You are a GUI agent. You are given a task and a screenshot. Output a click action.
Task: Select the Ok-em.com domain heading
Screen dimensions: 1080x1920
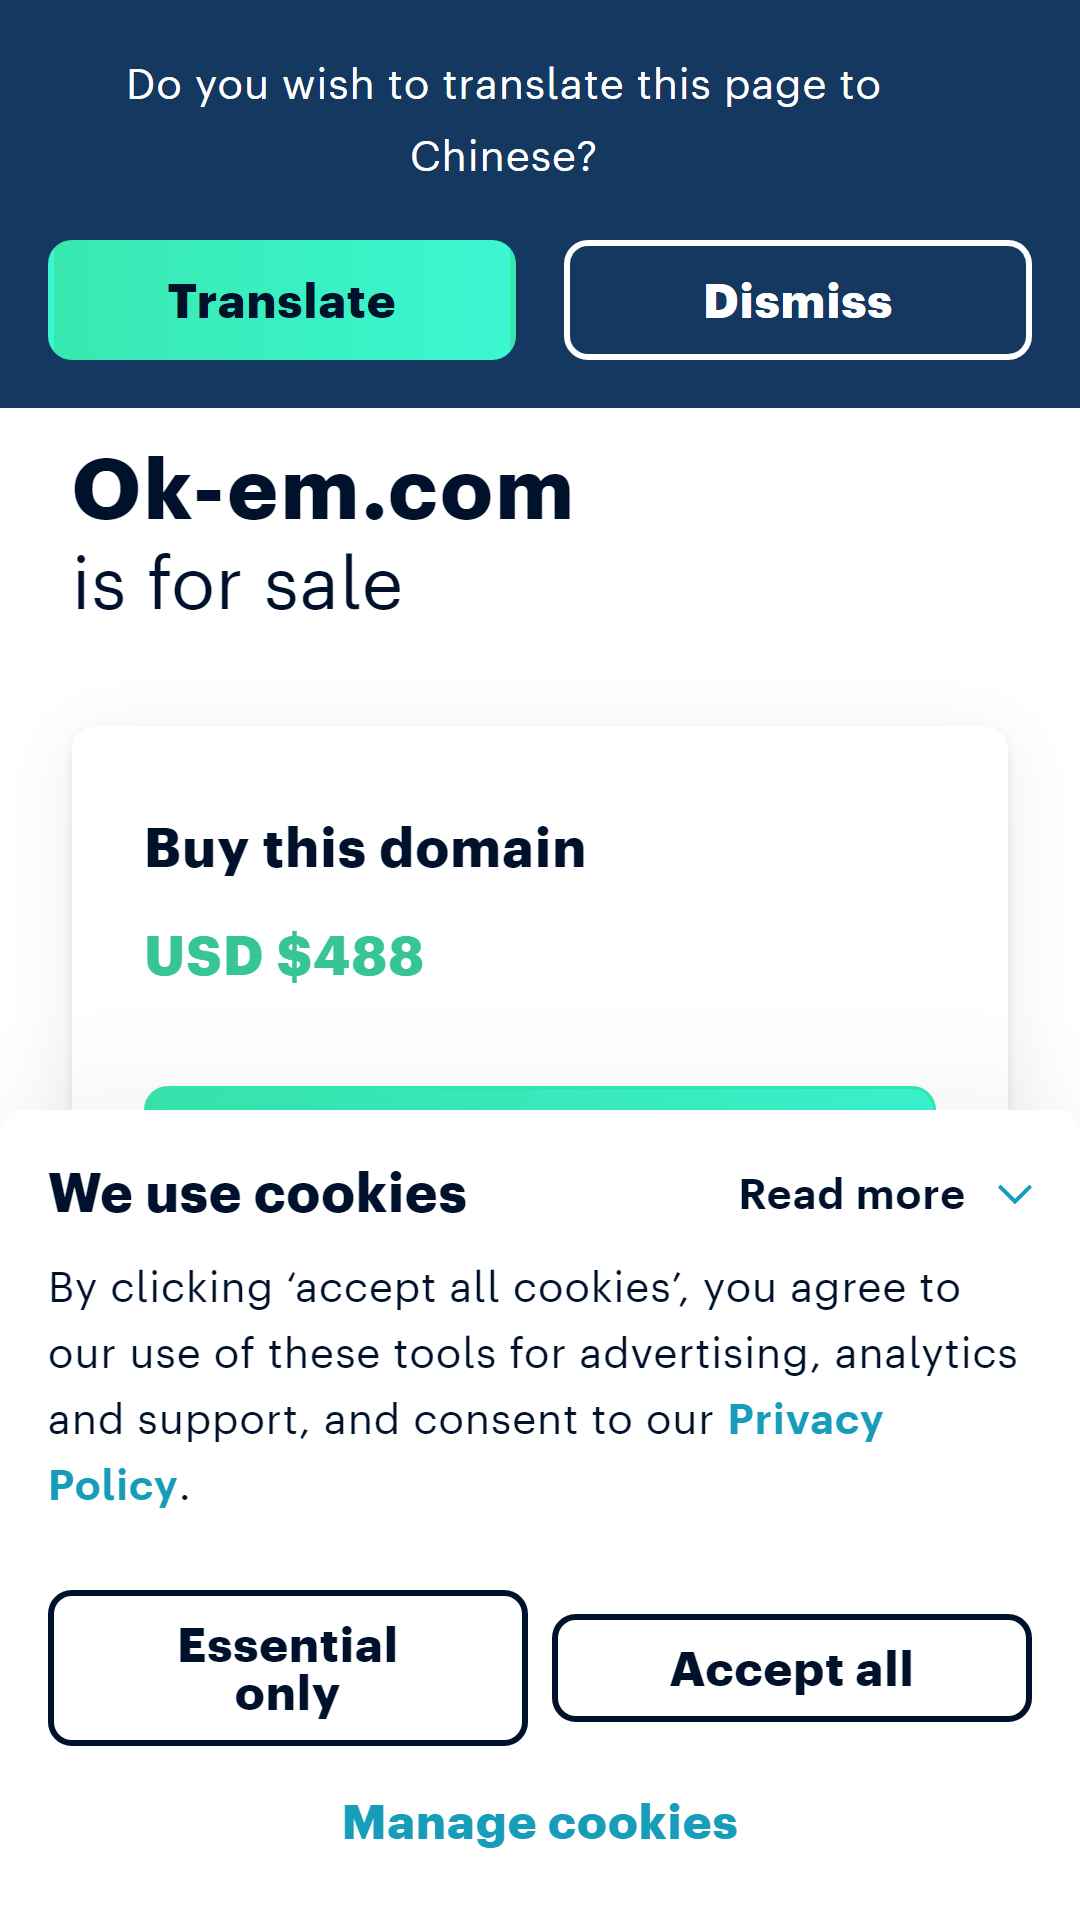click(323, 490)
